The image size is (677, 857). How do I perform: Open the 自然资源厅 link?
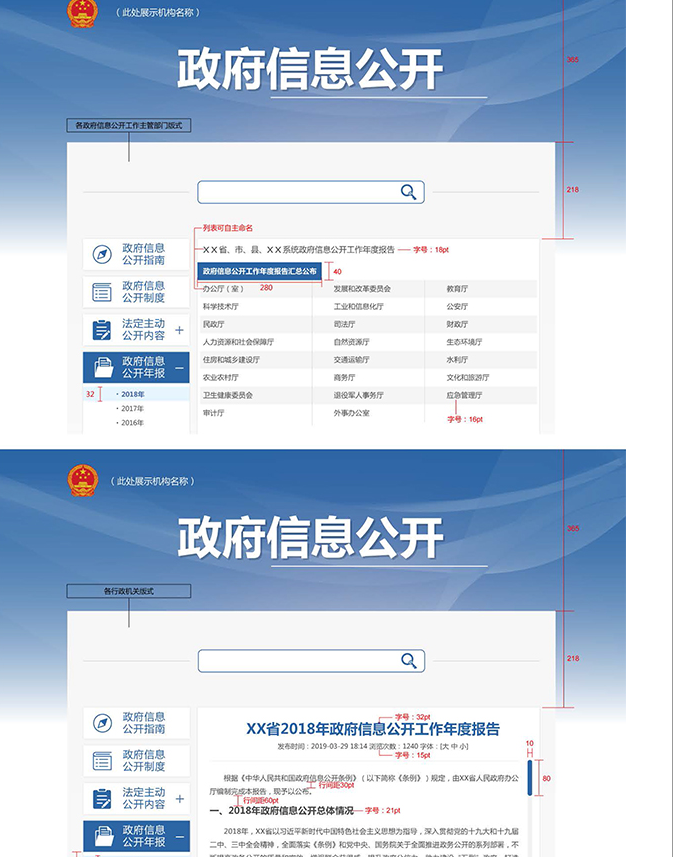(352, 342)
